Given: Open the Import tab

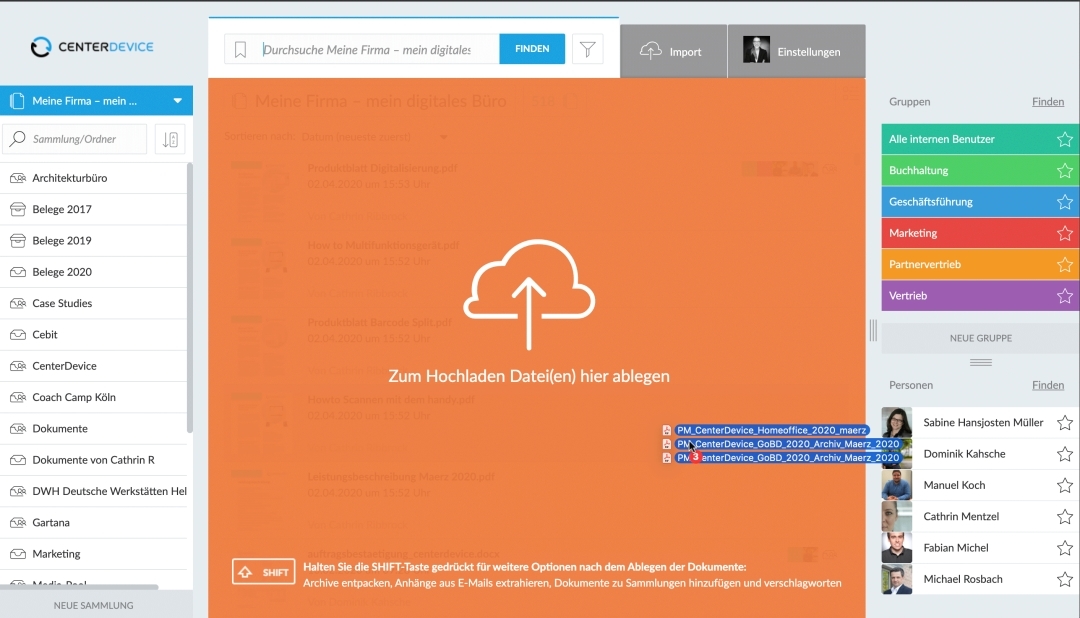Looking at the screenshot, I should point(673,51).
